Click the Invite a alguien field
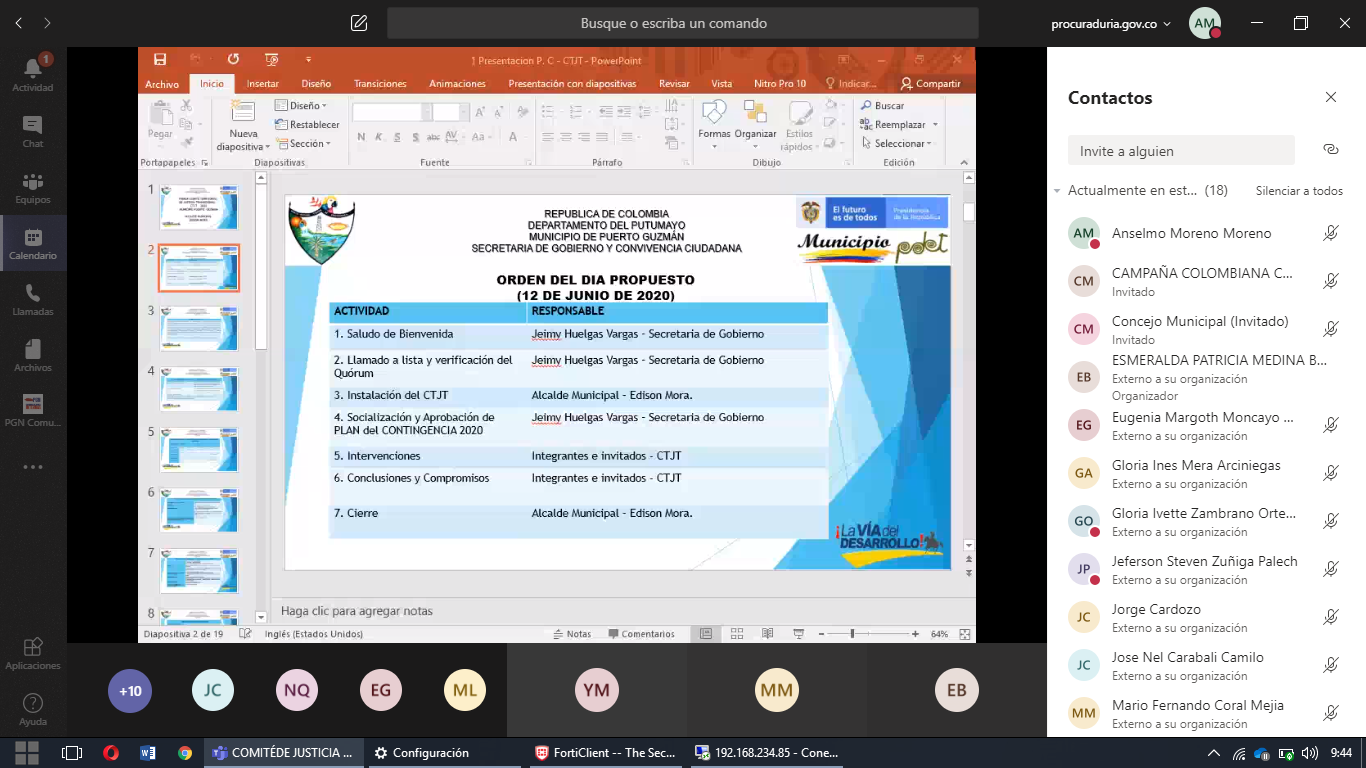This screenshot has width=1366, height=768. 1180,151
